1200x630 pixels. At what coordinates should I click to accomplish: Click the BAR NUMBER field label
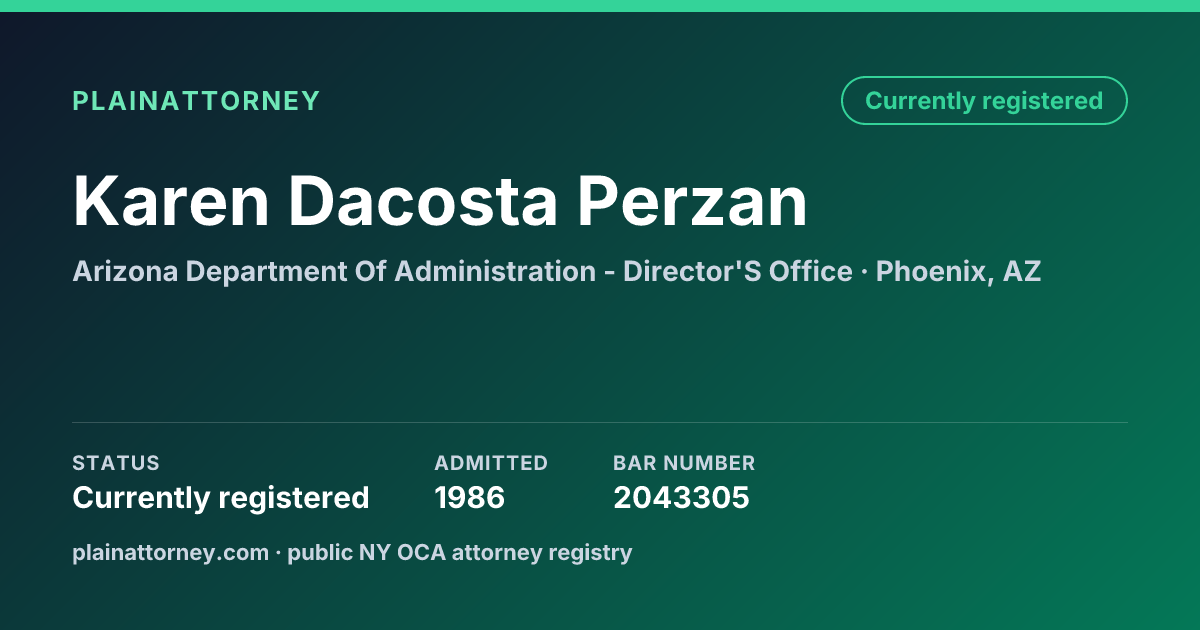pos(684,463)
